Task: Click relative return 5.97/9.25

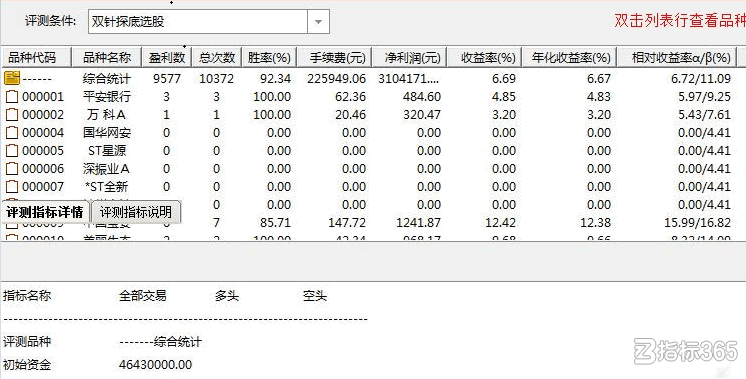Action: (705, 97)
